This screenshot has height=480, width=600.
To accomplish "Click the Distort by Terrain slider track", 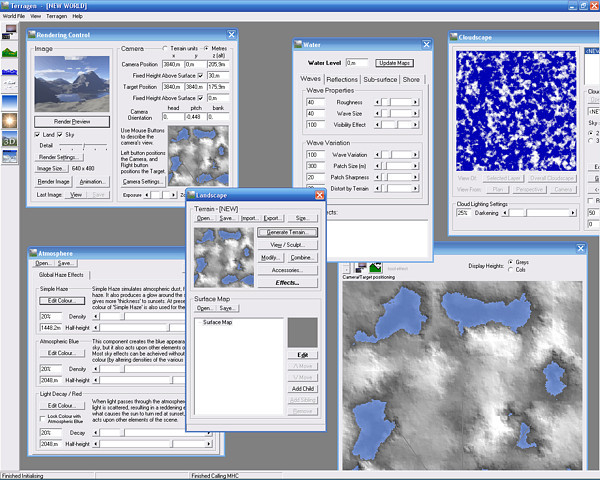I will pos(396,188).
